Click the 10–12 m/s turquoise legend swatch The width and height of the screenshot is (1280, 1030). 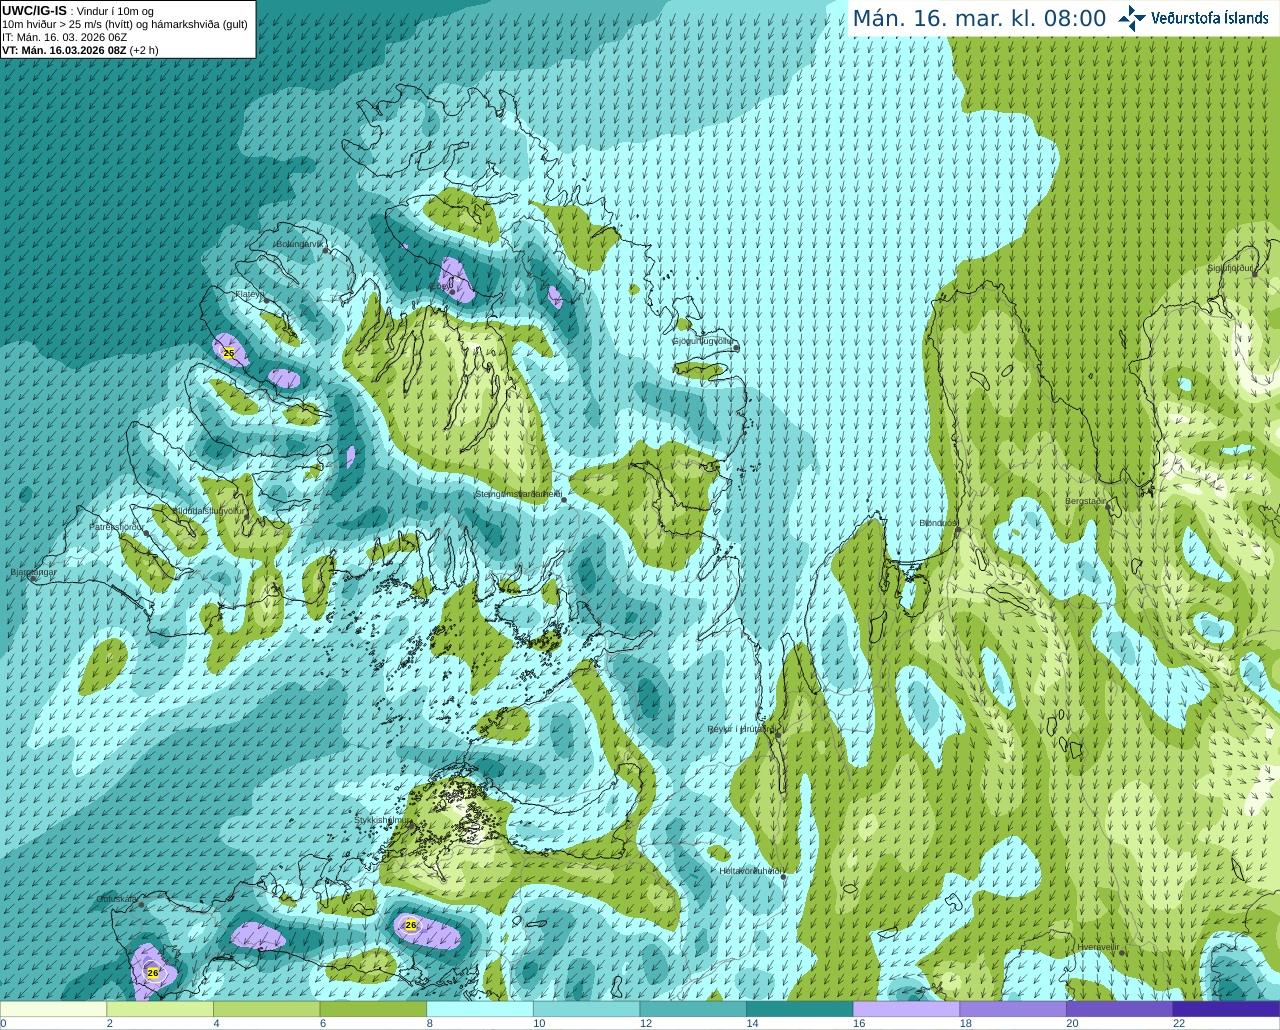pyautogui.click(x=586, y=1009)
